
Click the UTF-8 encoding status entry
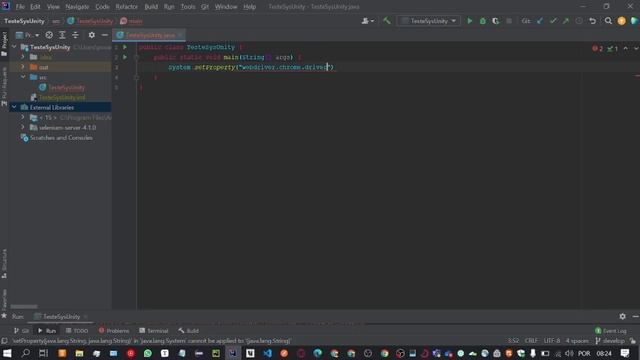(x=552, y=340)
